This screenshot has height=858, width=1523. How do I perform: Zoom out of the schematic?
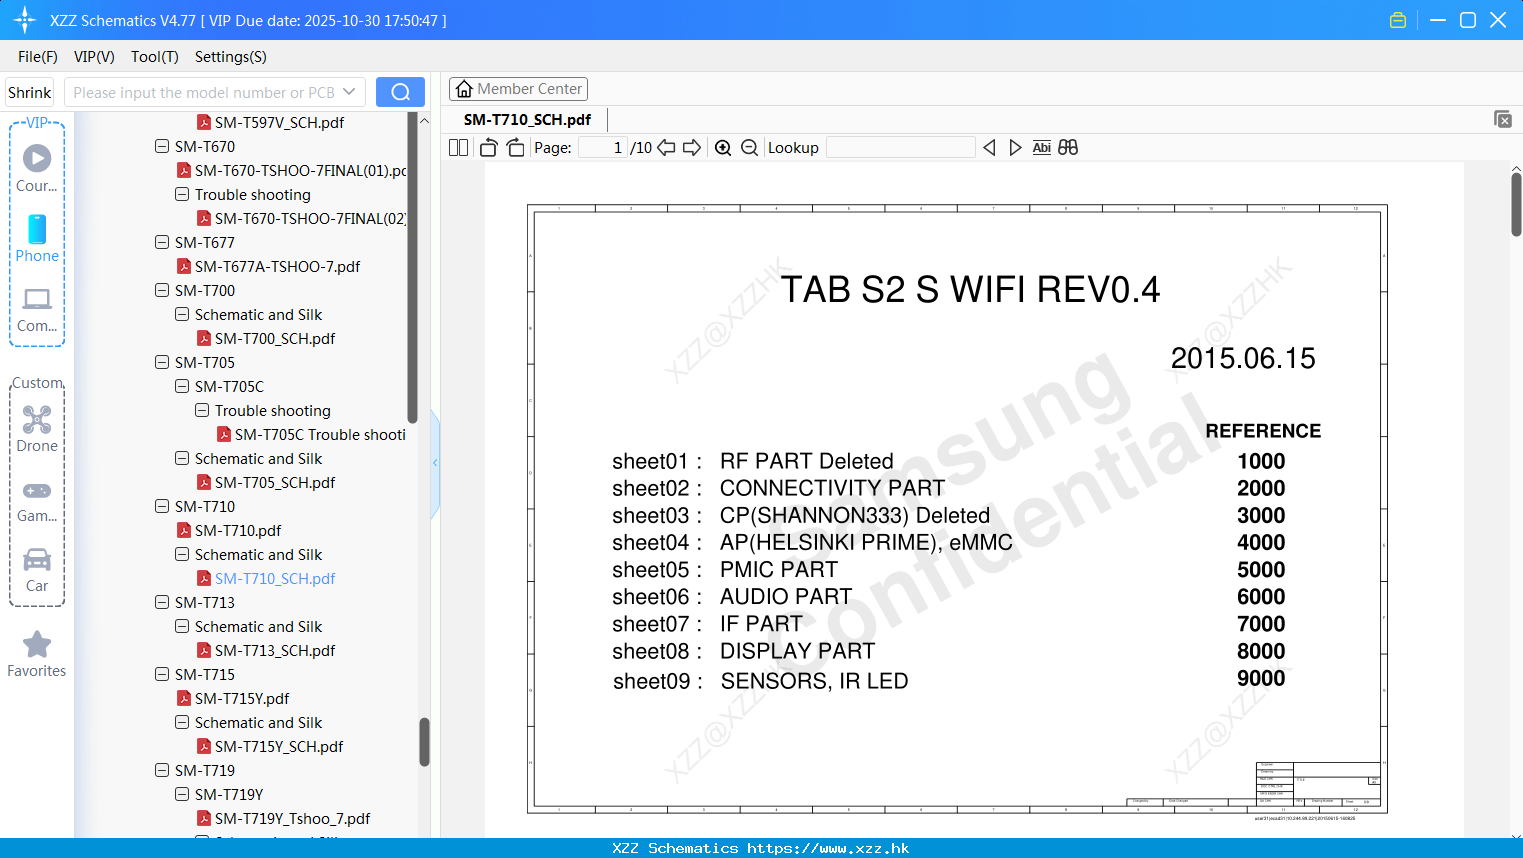click(x=749, y=148)
